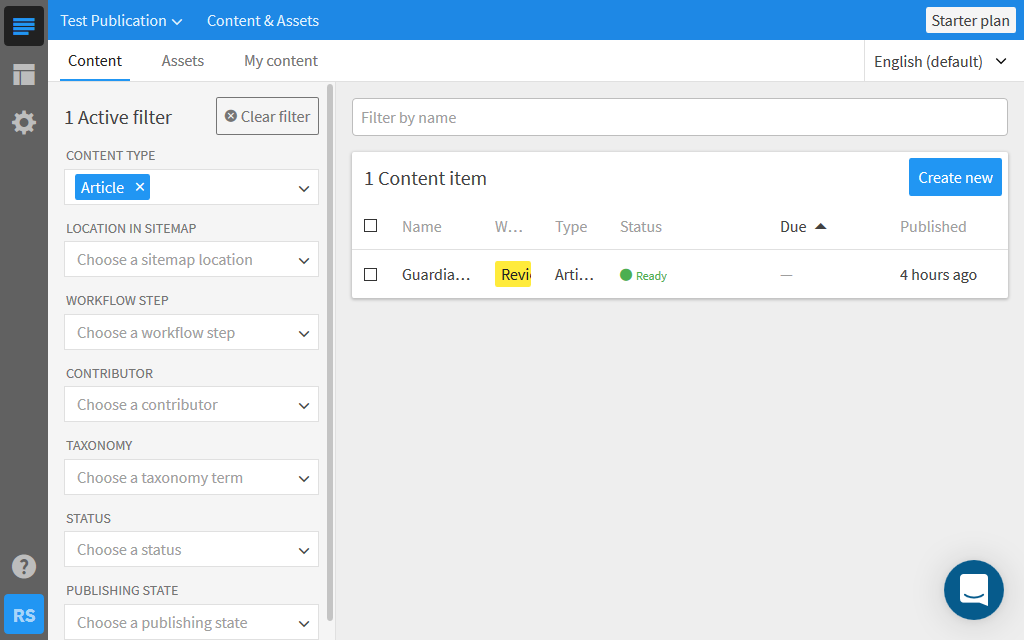
Task: Select all items with header checkbox
Action: click(371, 226)
